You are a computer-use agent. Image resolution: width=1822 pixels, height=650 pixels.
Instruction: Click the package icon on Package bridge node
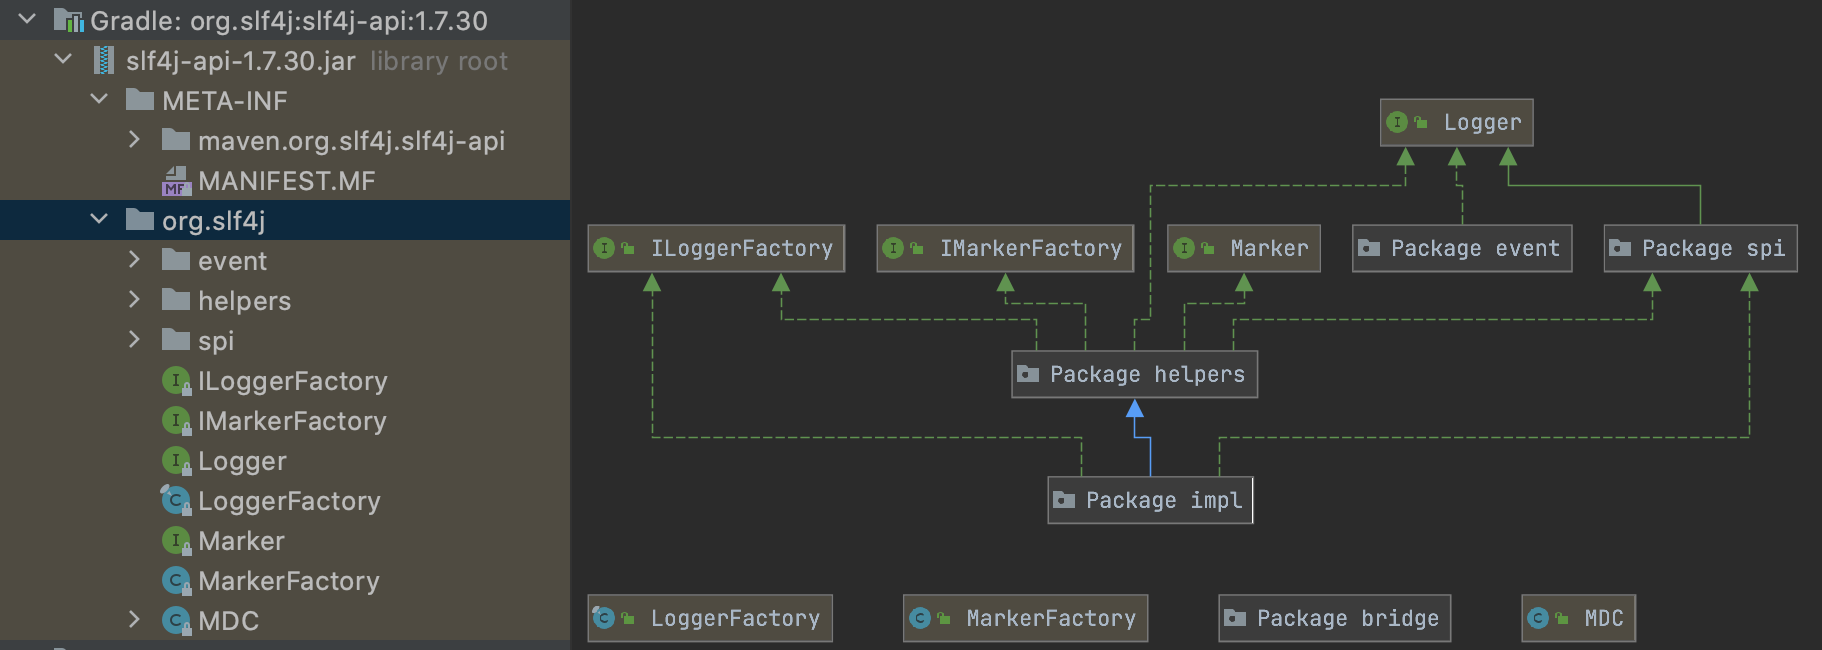(x=1235, y=618)
